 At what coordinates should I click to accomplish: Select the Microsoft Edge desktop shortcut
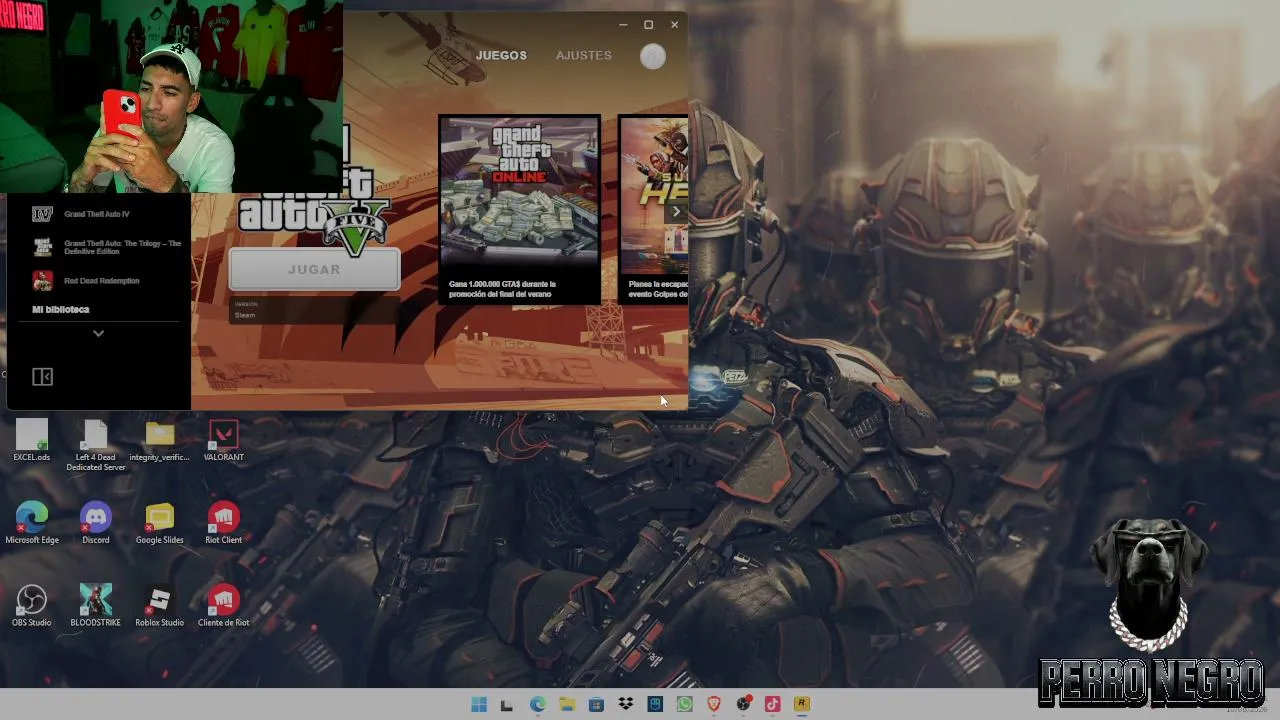click(x=32, y=524)
